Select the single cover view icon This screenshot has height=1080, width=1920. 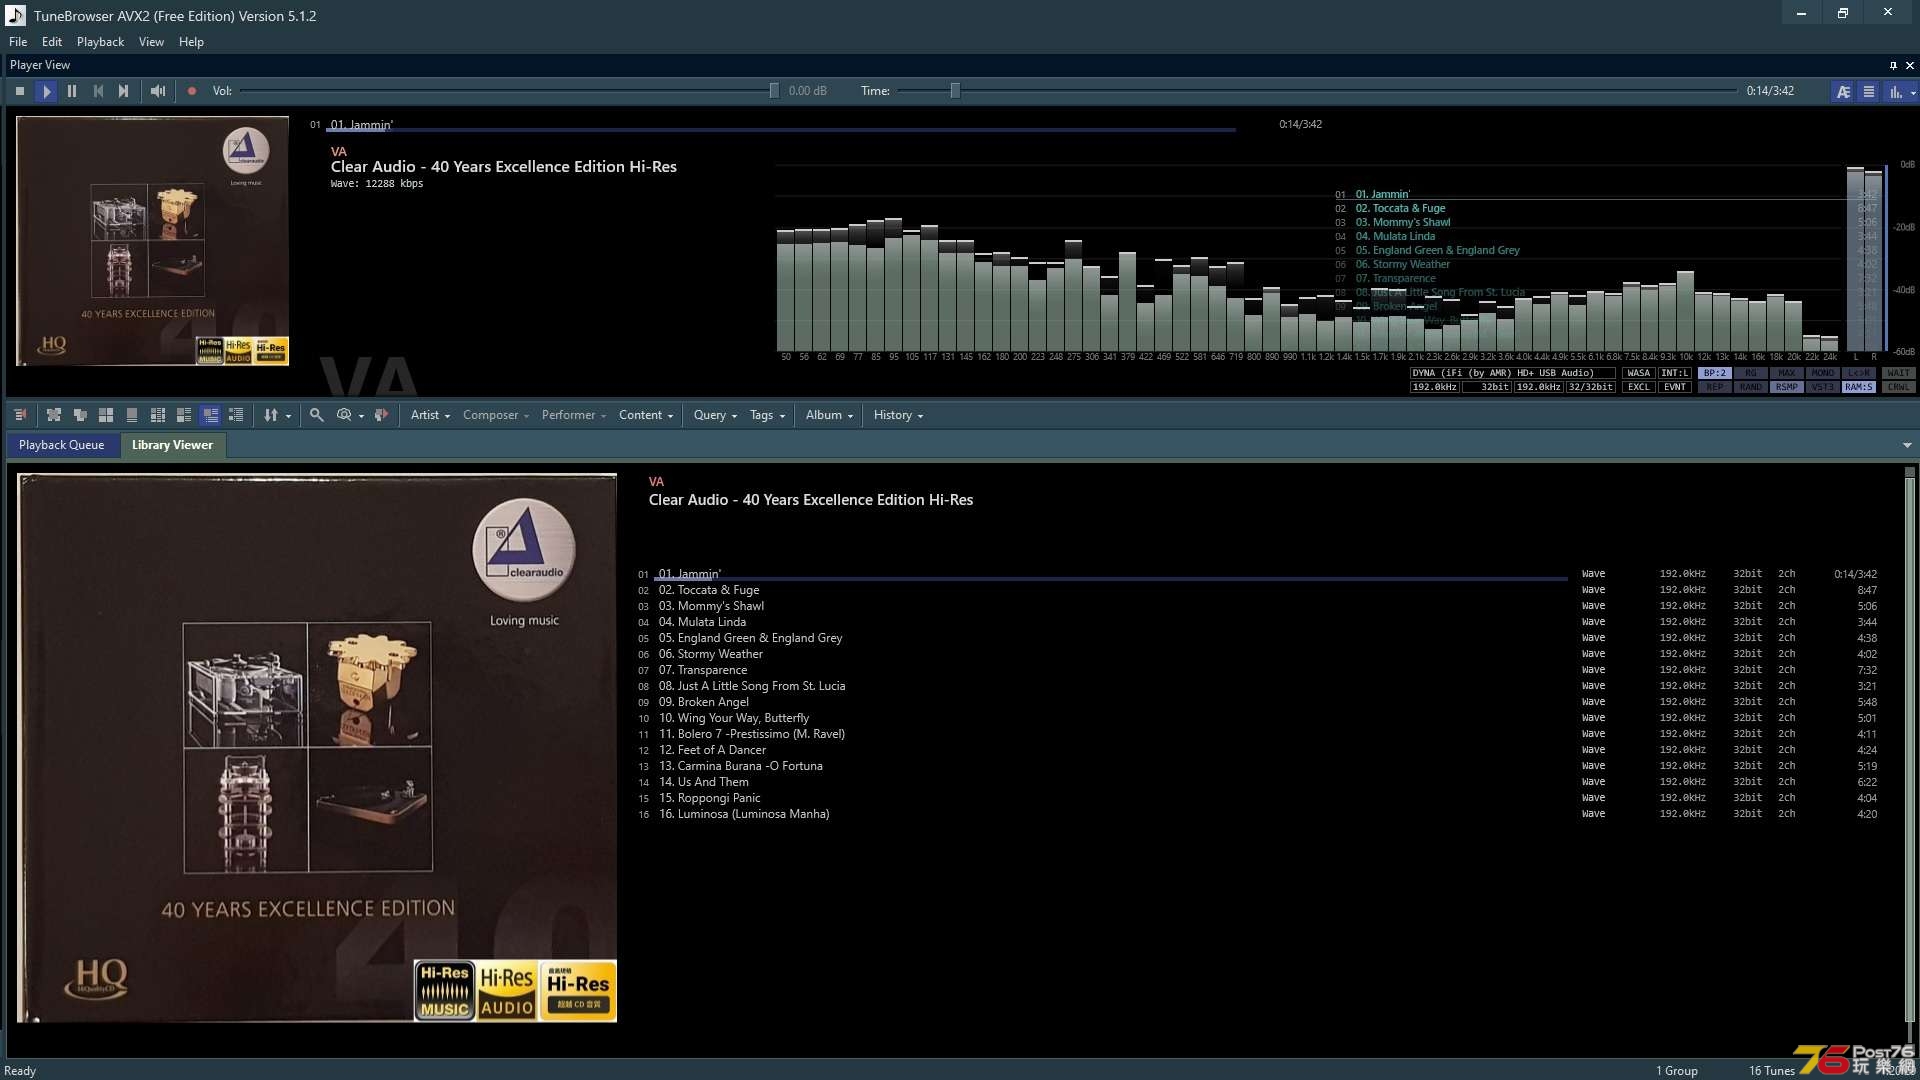tap(132, 415)
